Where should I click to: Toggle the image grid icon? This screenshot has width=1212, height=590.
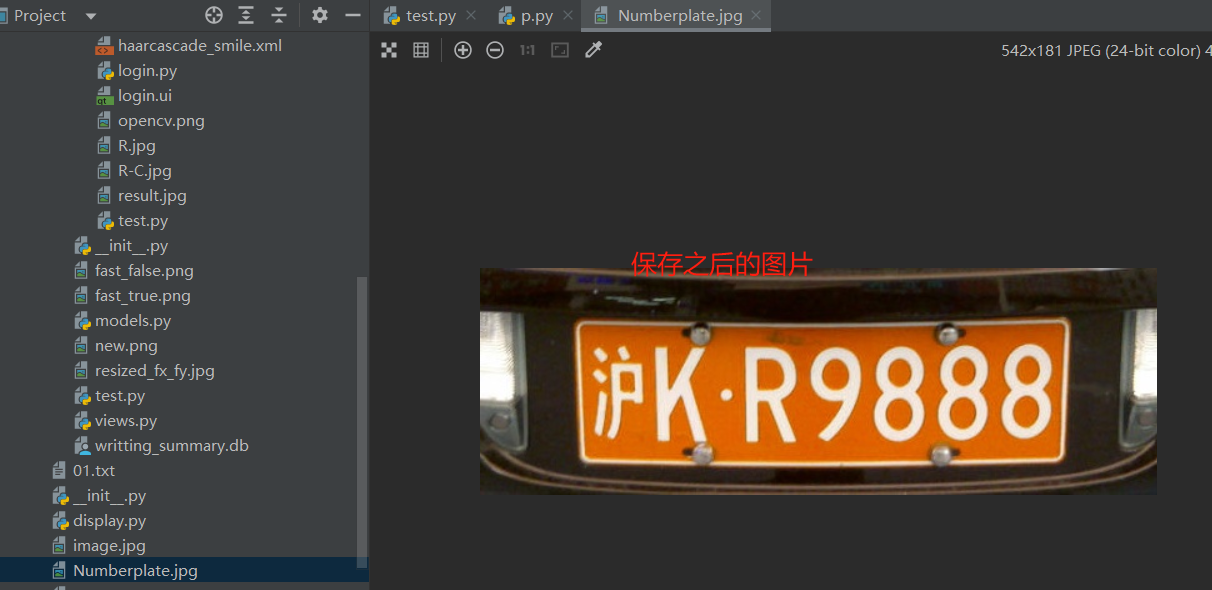421,50
